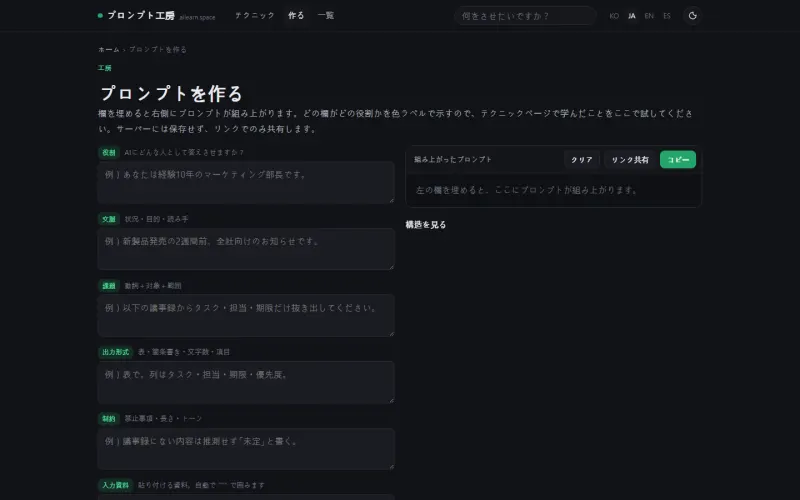This screenshot has width=800, height=500.
Task: Expand the 構造を見る section
Action: (x=426, y=224)
